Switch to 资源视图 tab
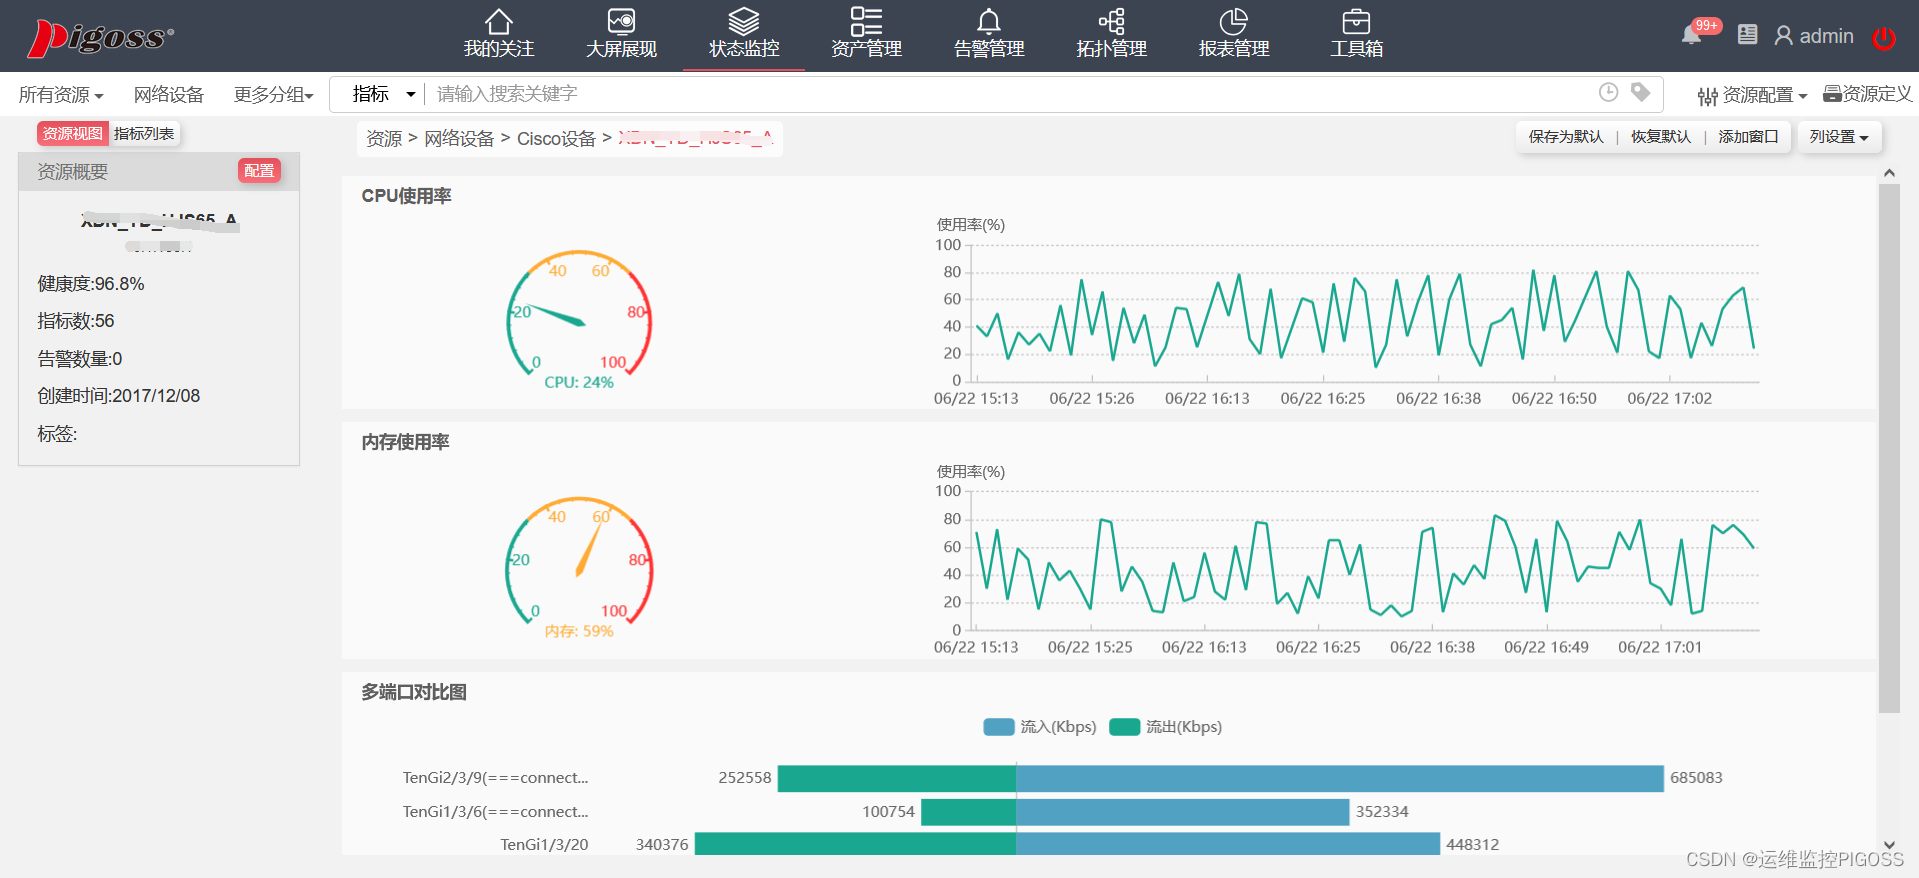 click(72, 133)
